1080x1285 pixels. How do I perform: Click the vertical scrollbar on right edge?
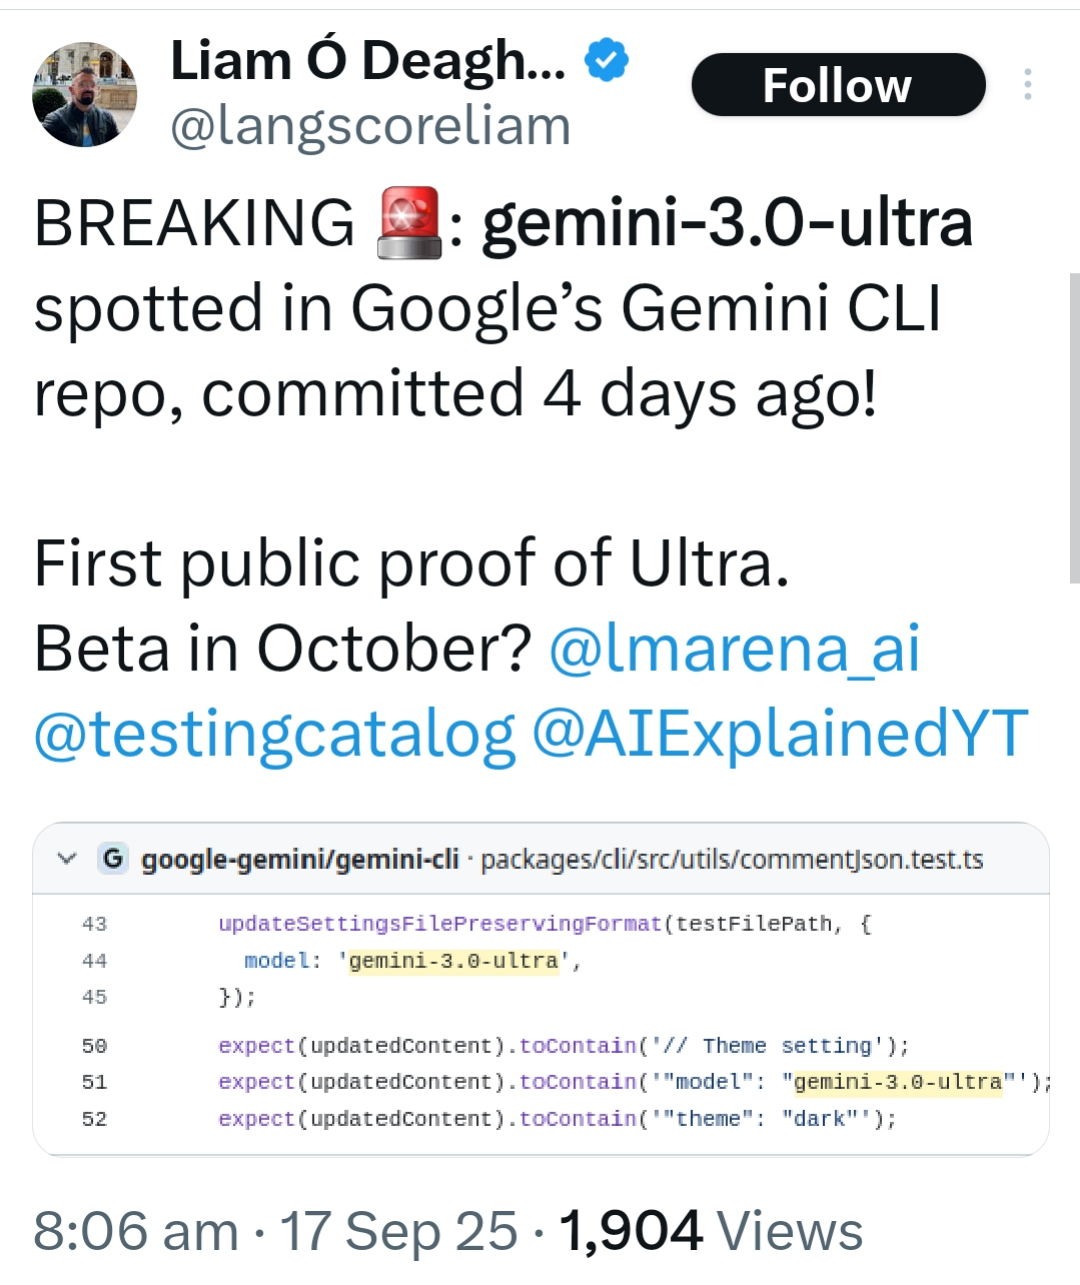1074,428
